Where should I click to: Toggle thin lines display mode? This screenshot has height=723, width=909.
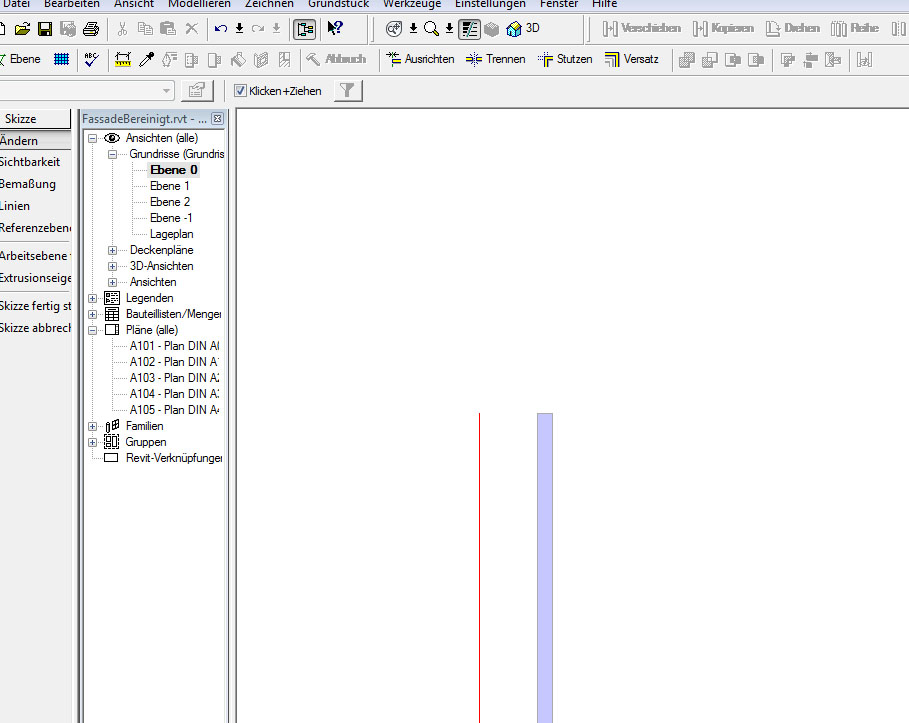(x=469, y=28)
